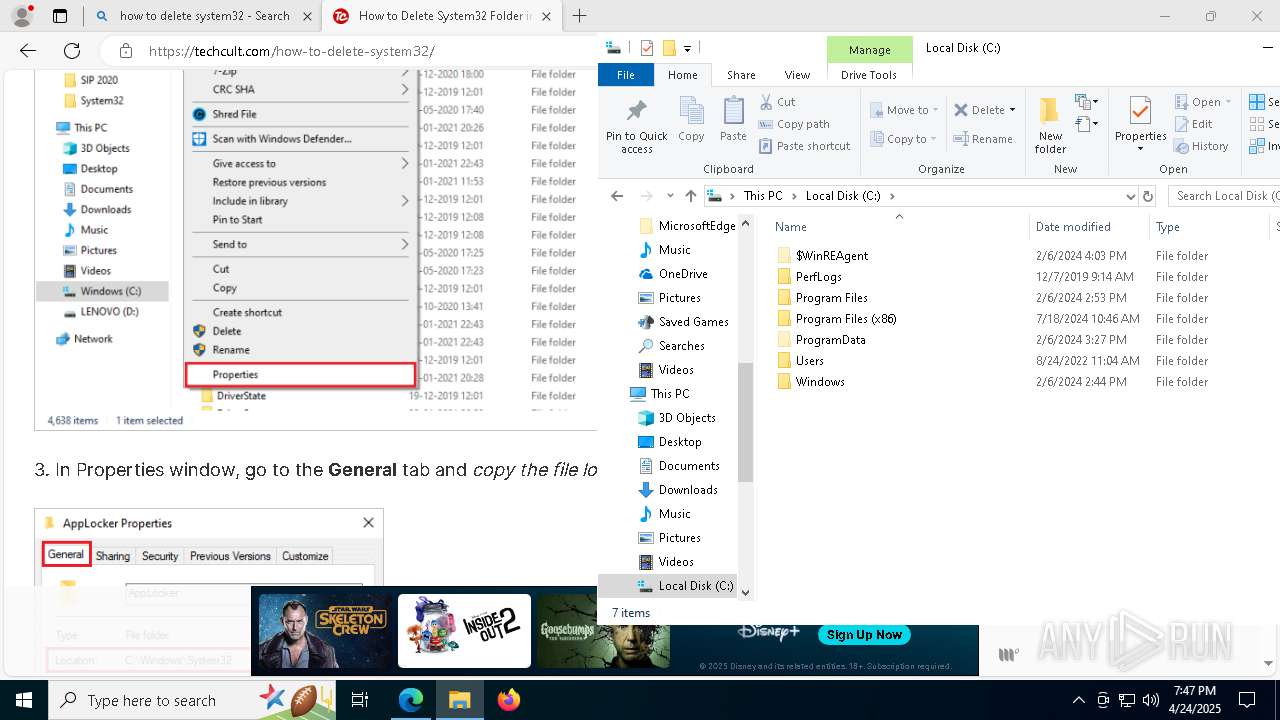Open notification center icon
1280x720 pixels.
point(1247,700)
